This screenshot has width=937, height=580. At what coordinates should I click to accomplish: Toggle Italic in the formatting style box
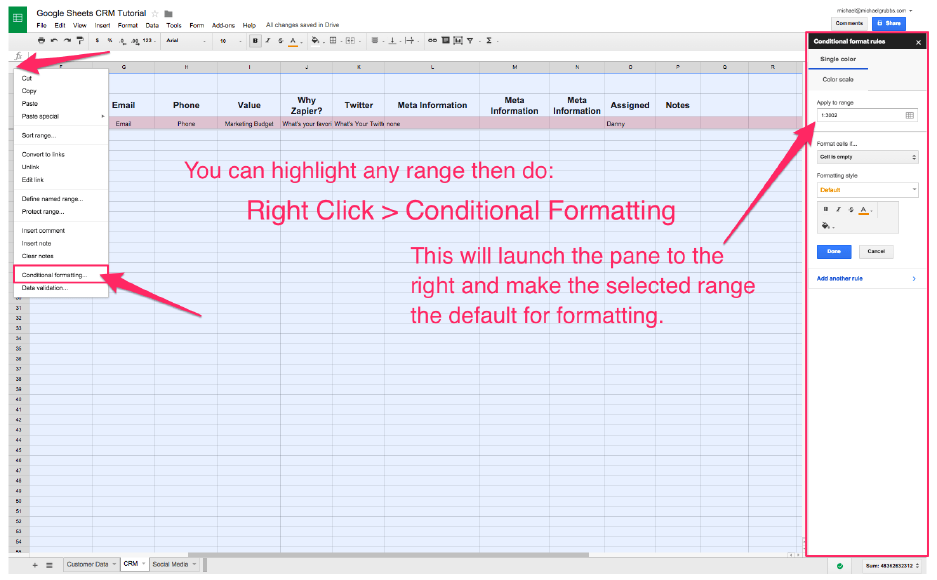tap(838, 210)
